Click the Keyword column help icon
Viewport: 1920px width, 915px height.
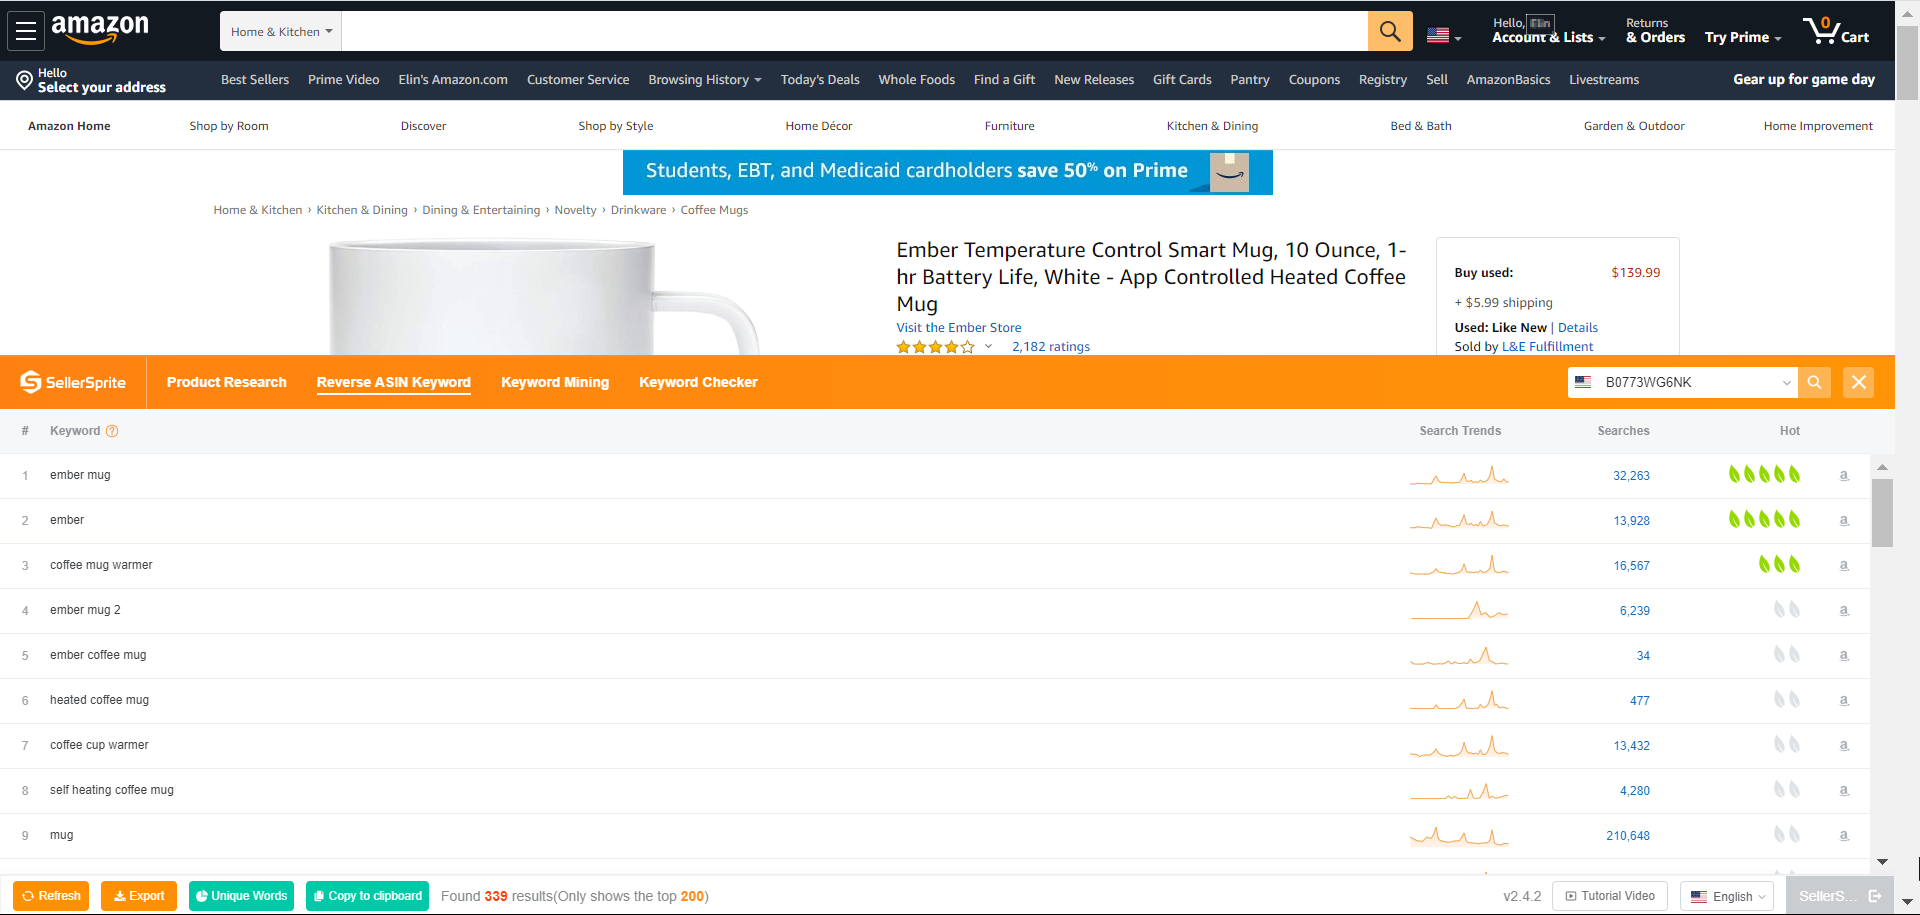(112, 431)
